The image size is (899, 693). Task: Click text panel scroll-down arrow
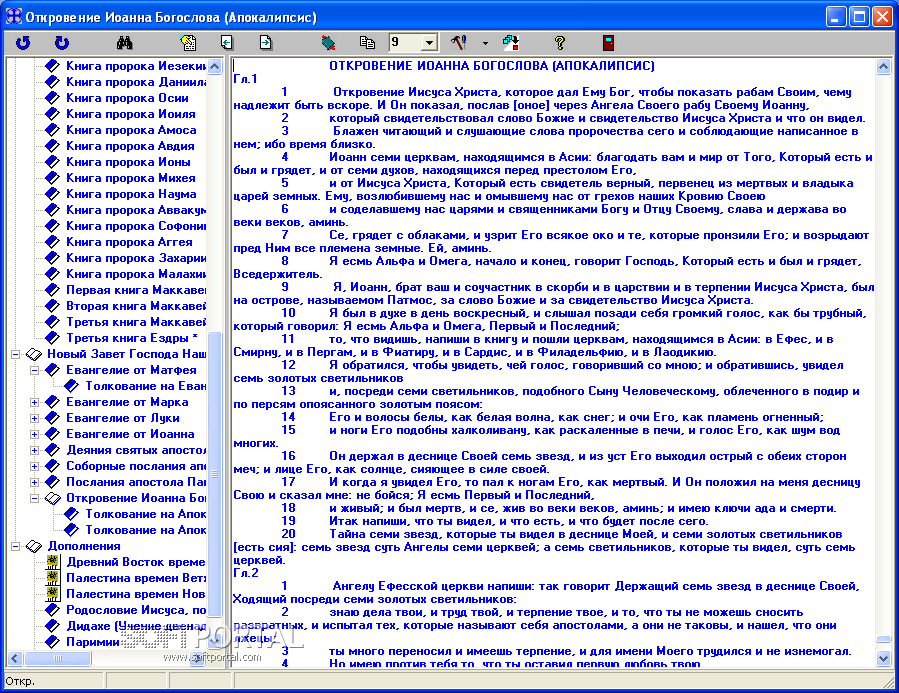(x=884, y=659)
